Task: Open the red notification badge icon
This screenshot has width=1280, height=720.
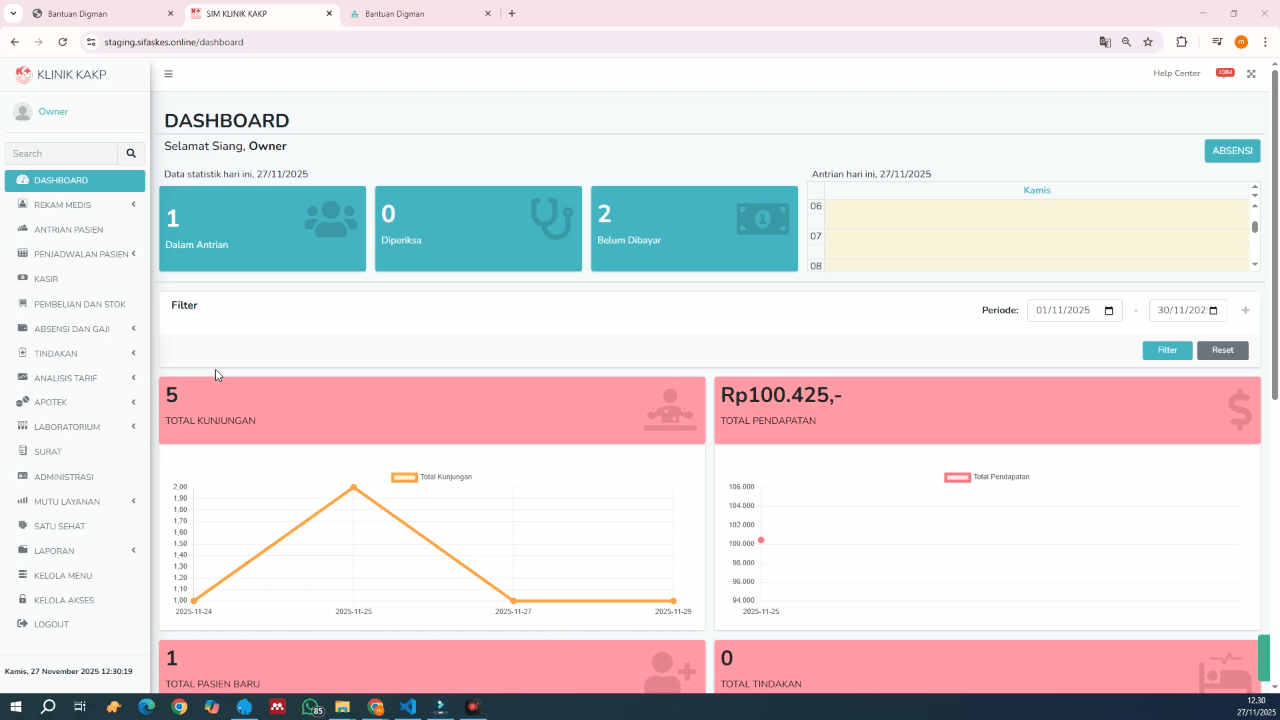Action: (x=1225, y=73)
